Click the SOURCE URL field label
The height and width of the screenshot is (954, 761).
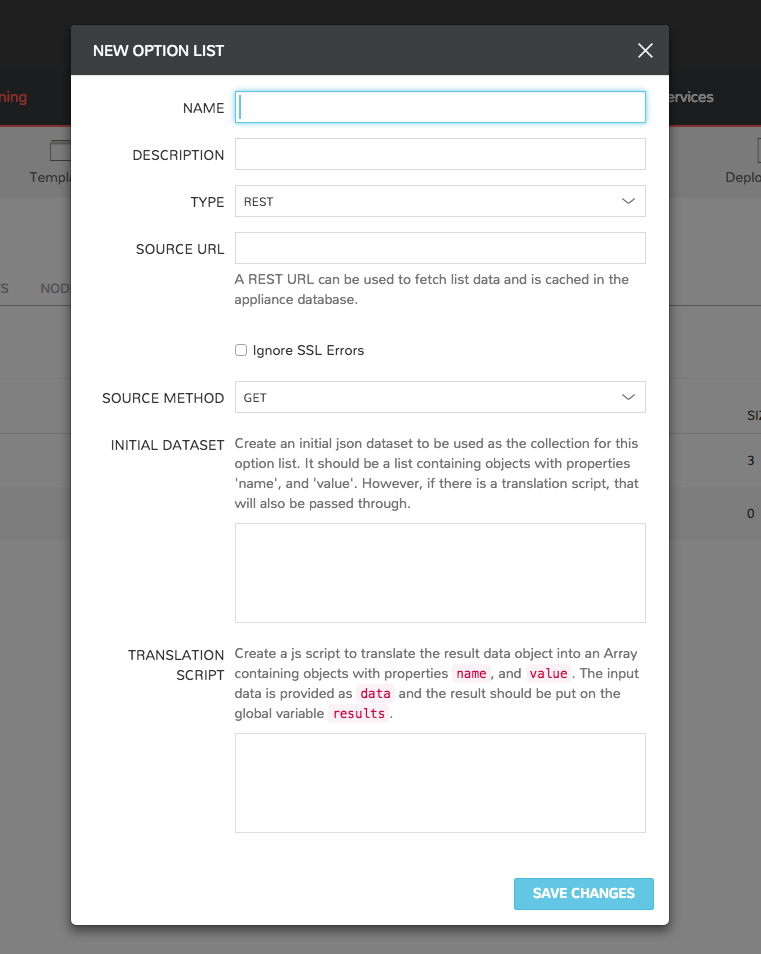(180, 249)
